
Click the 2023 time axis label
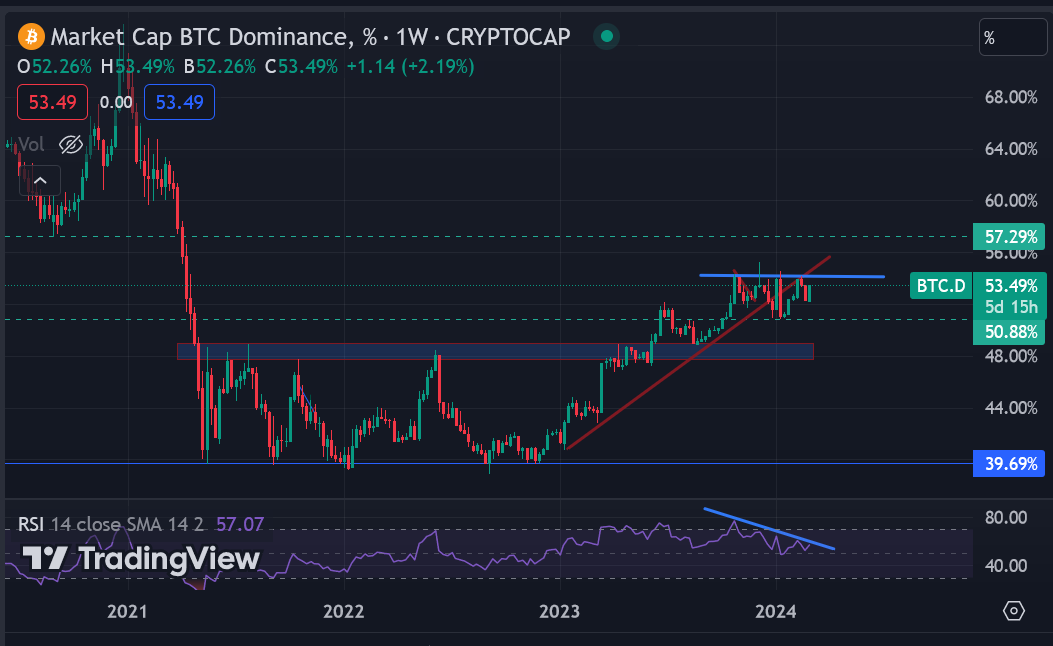coord(559,611)
